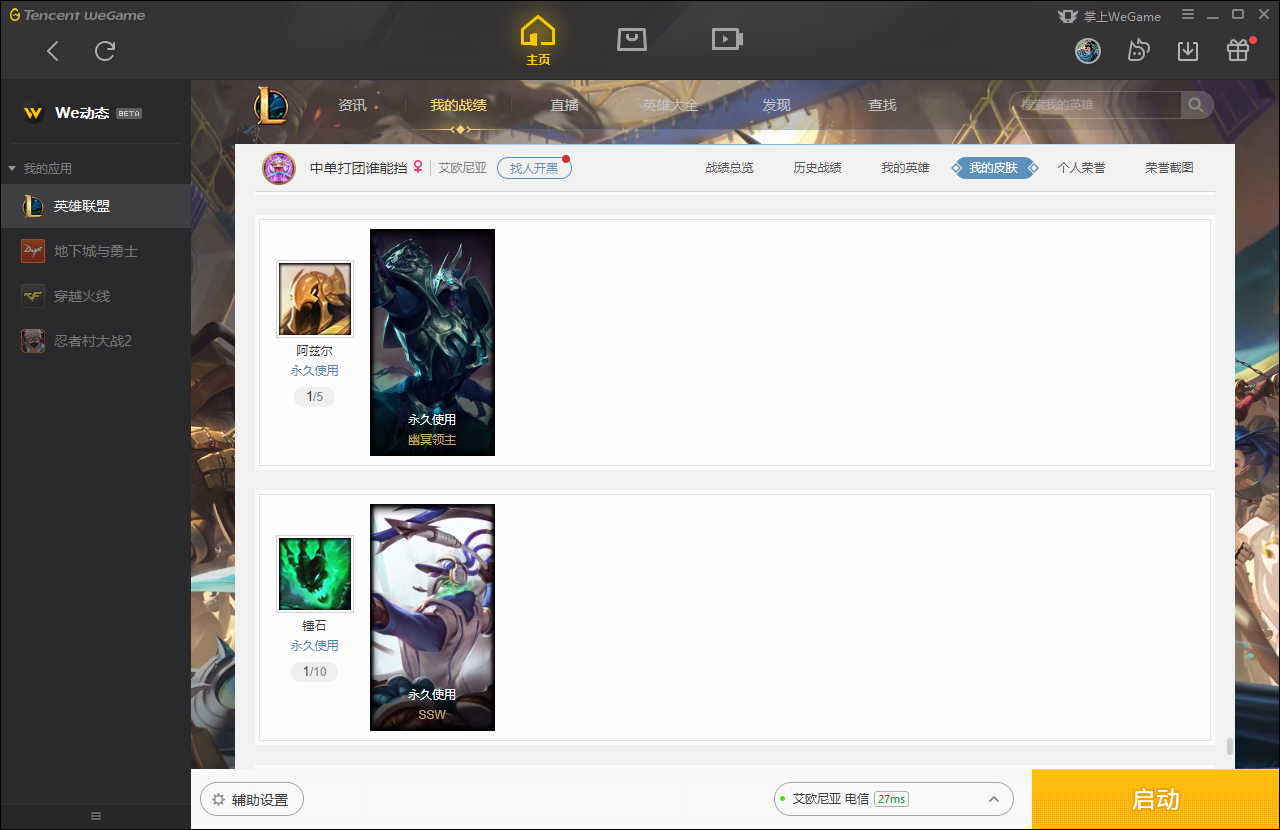Image resolution: width=1280 pixels, height=830 pixels.
Task: Click the summoner profile avatar
Action: tap(279, 168)
